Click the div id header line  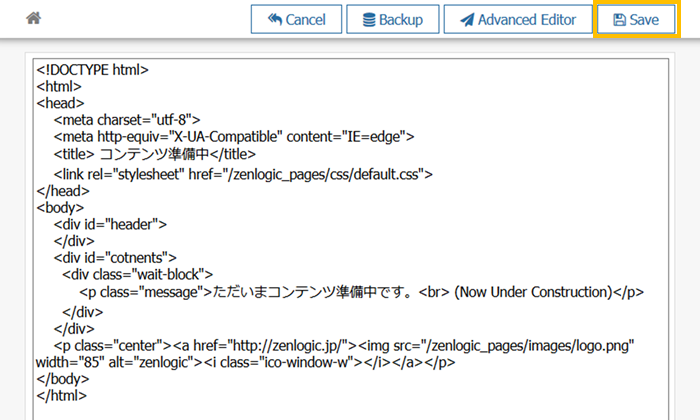click(x=110, y=224)
